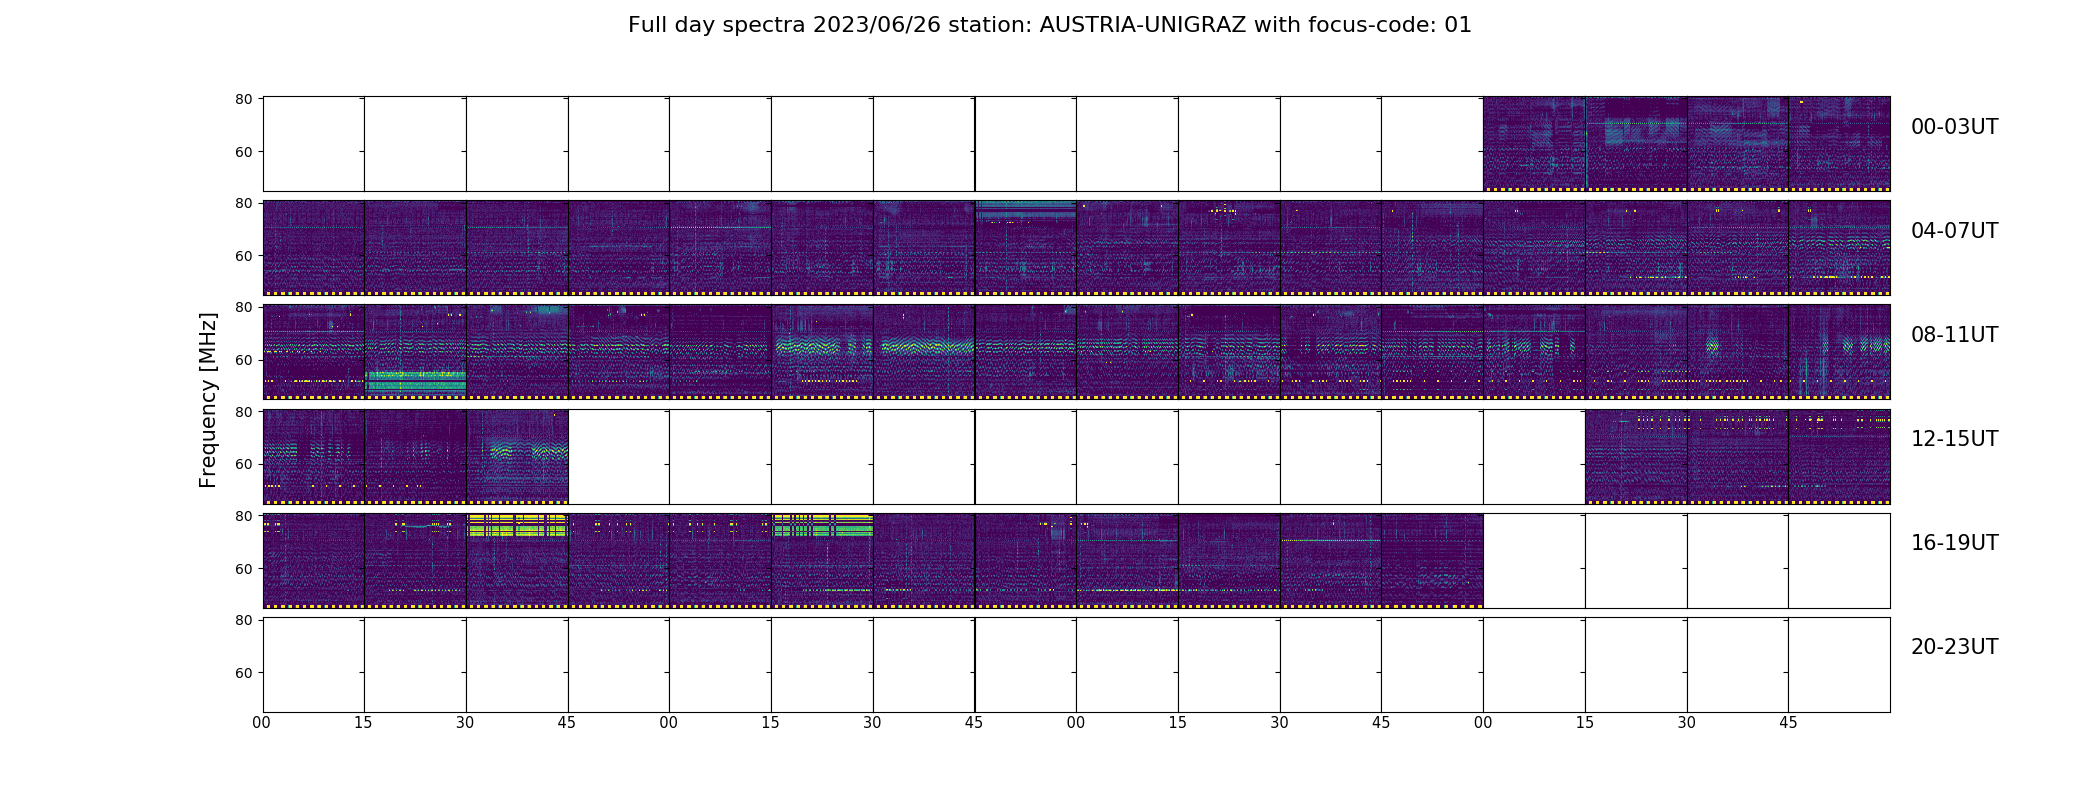
Task: Open the 04:00 spectrogram in the 04-07UT row
Action: click(x=313, y=248)
